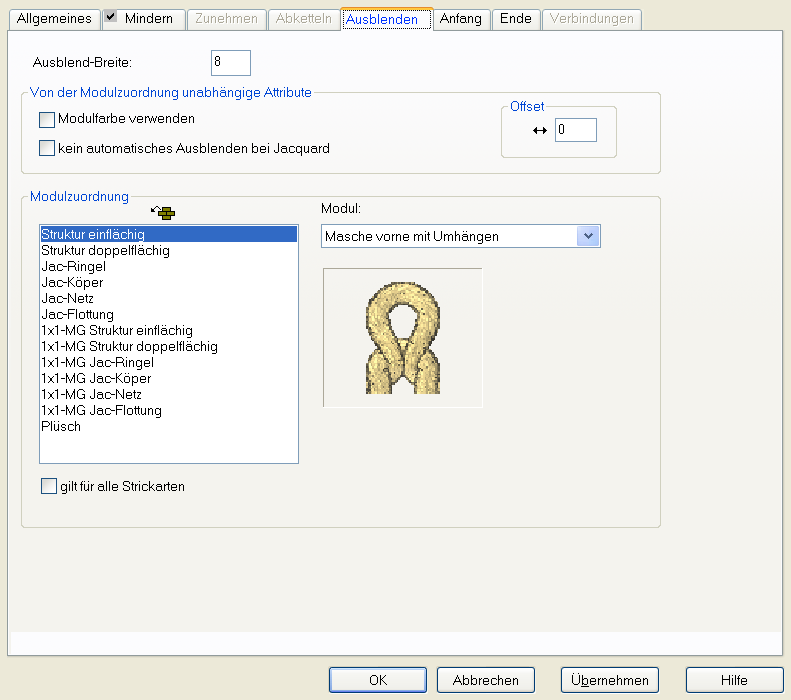Open Hilfe for this dialog
Image resolution: width=791 pixels, height=700 pixels.
coord(734,680)
